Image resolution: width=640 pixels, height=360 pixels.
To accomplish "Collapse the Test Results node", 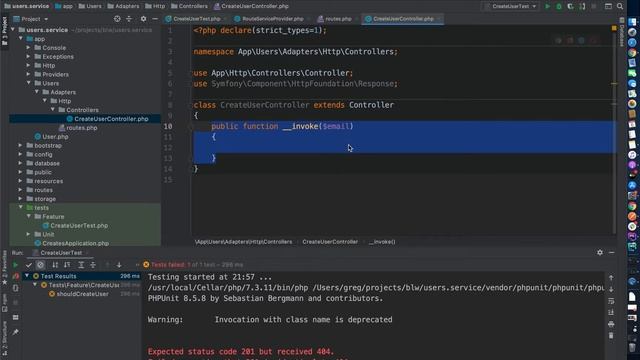I will (x=27, y=276).
